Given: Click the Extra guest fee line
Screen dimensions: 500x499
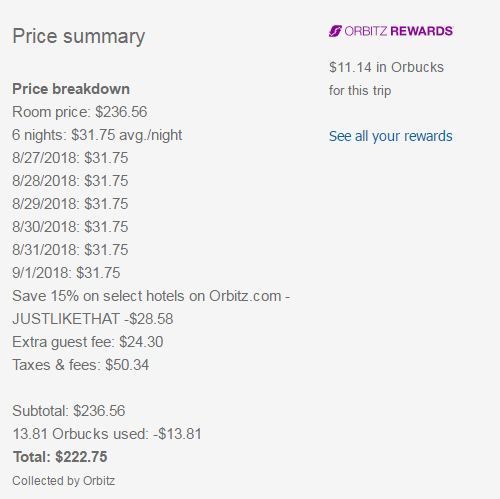Looking at the screenshot, I should (88, 342).
